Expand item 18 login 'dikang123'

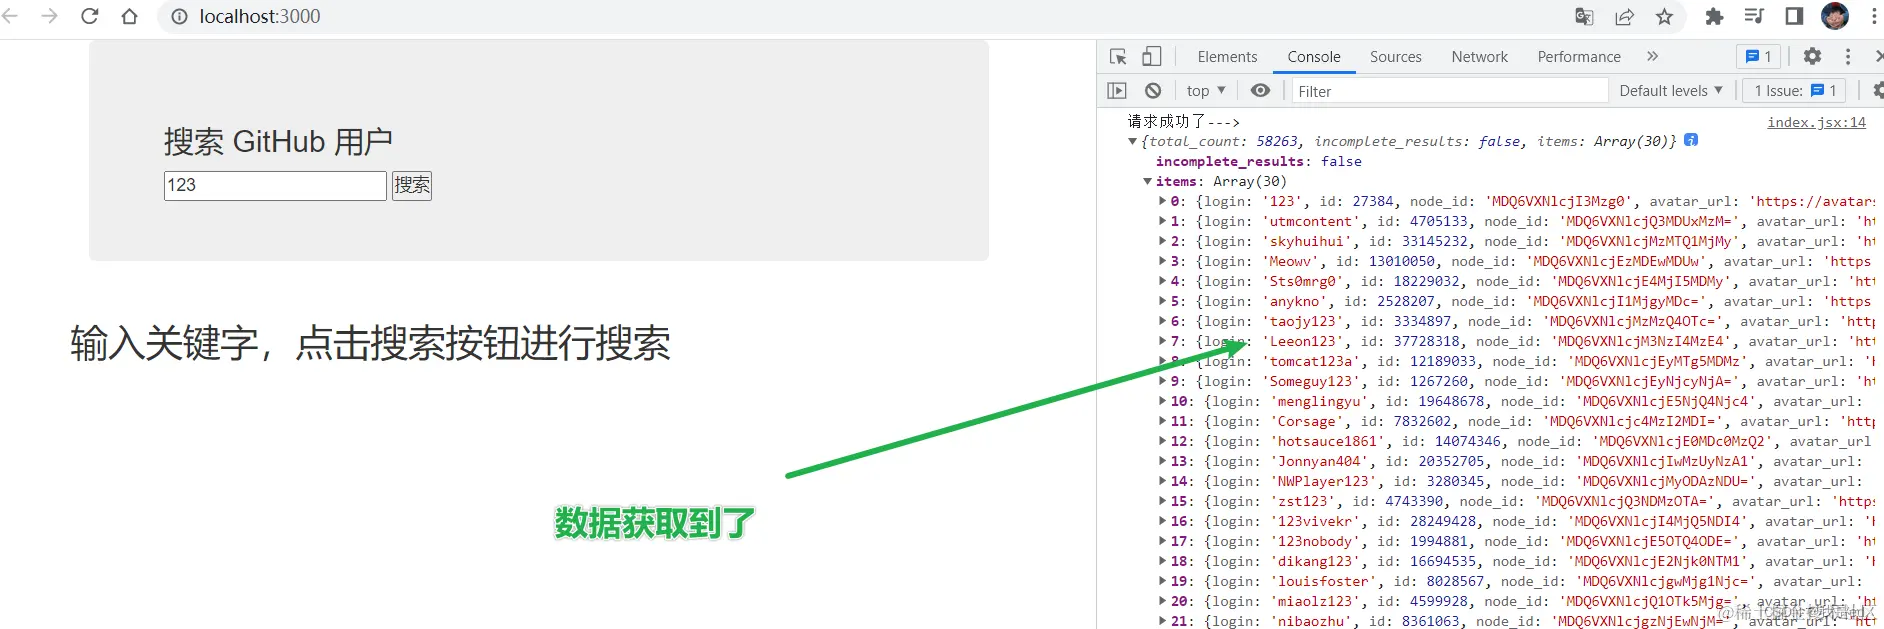coord(1162,561)
